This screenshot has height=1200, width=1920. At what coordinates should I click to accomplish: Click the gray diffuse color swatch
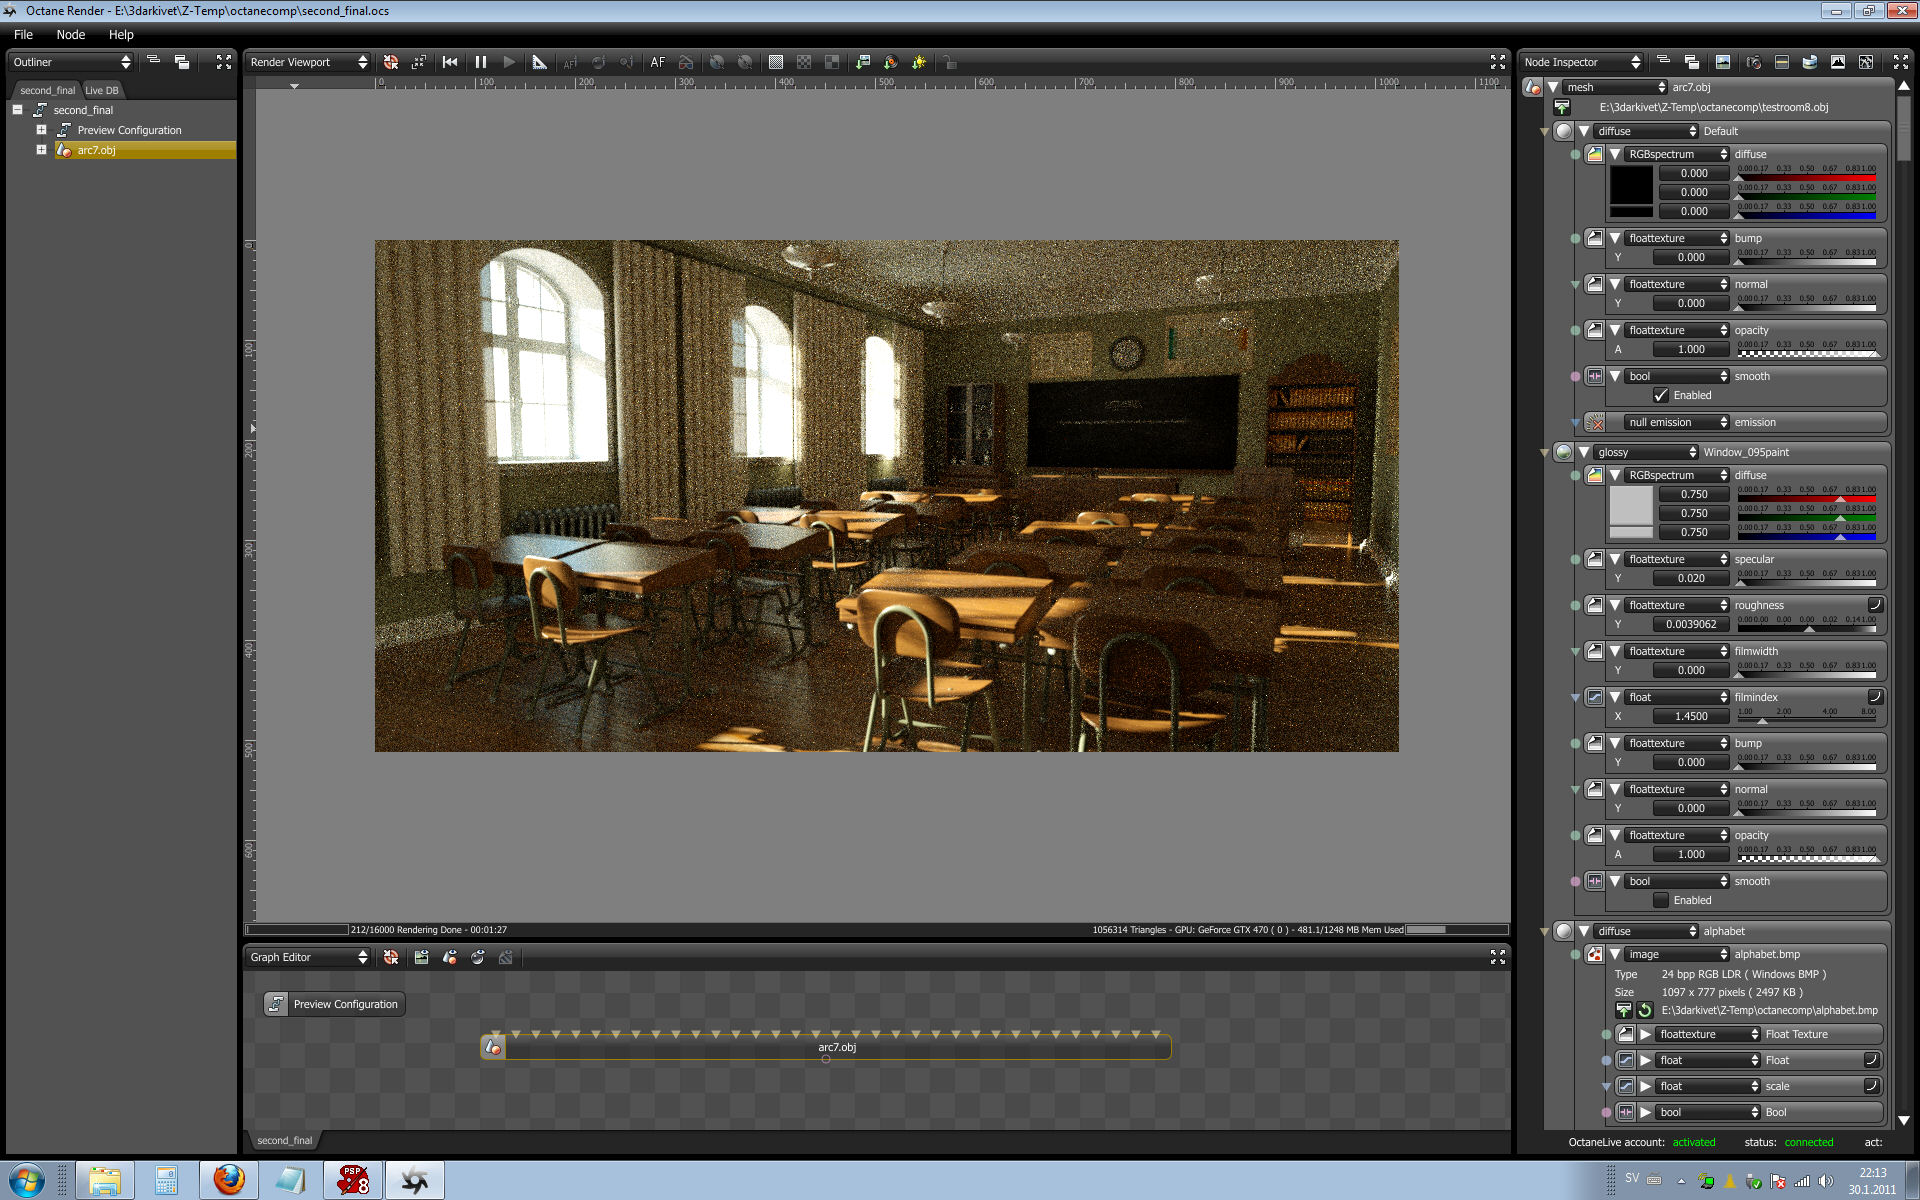coord(1630,506)
